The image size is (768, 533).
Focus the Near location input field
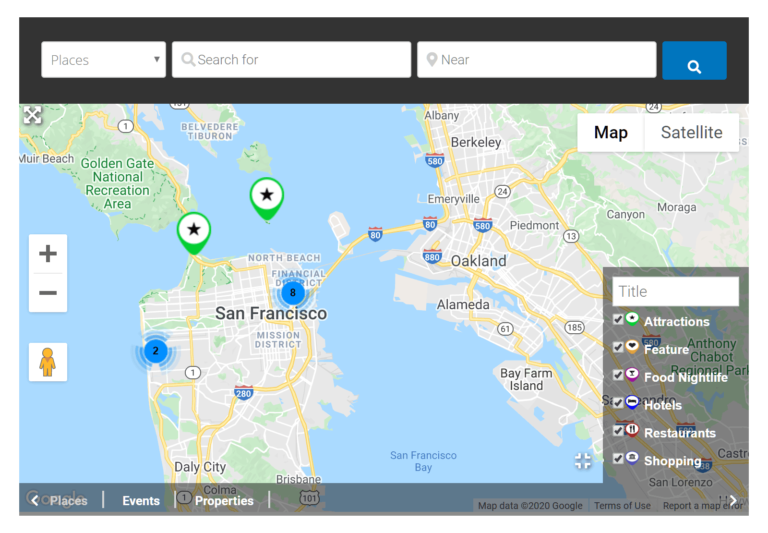(x=536, y=60)
